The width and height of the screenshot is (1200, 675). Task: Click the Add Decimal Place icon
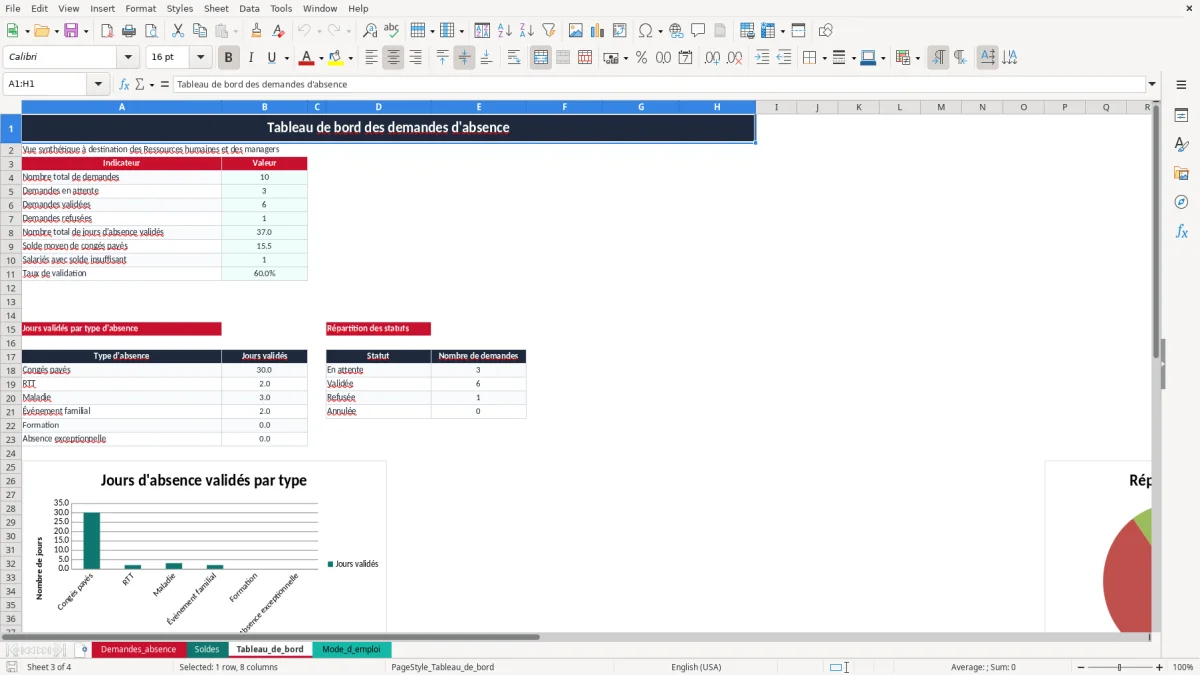pos(712,58)
